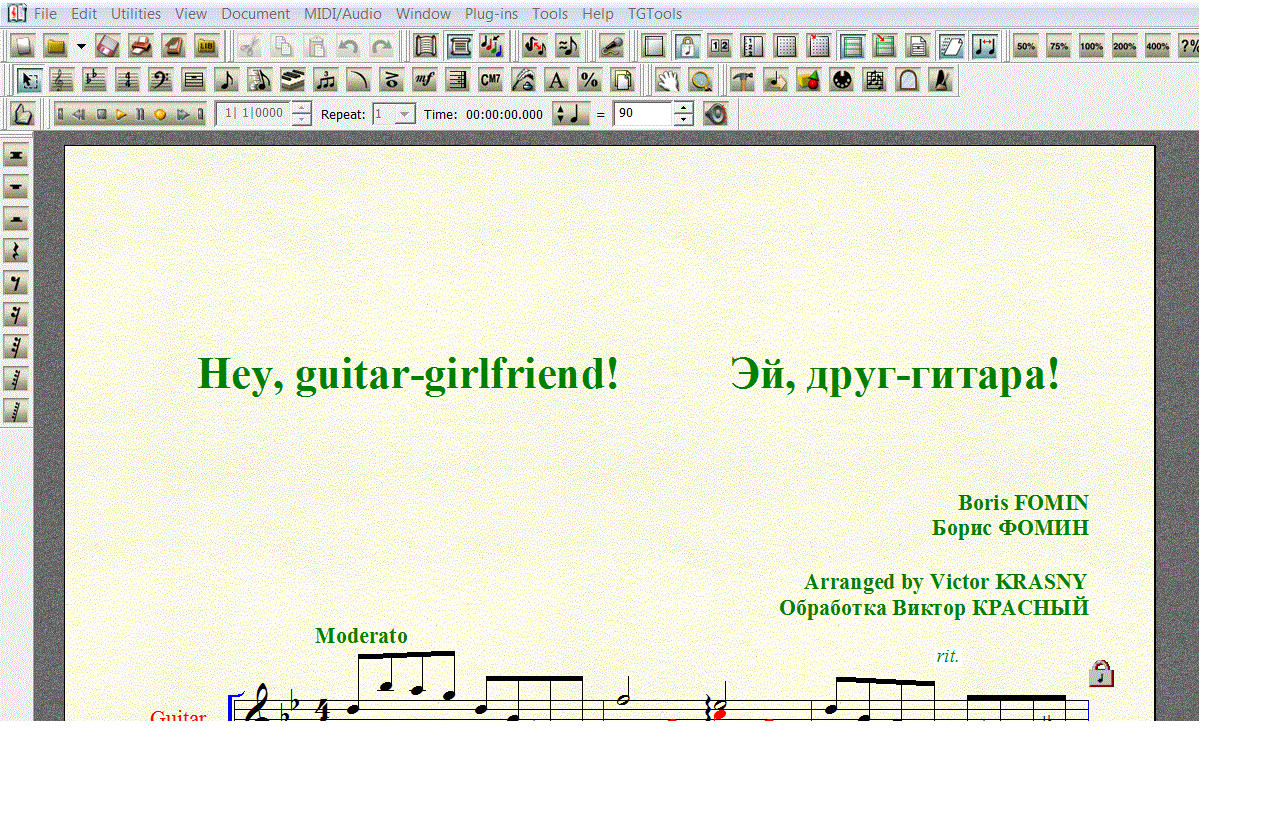Set zoom to 100%
This screenshot has height=817, width=1274.
[1092, 46]
